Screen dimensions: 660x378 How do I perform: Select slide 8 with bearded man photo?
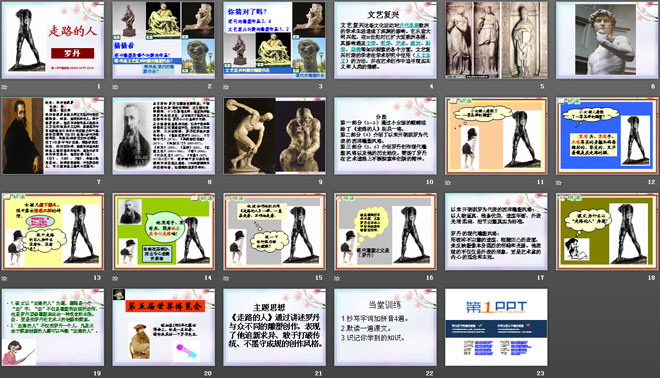[164, 136]
